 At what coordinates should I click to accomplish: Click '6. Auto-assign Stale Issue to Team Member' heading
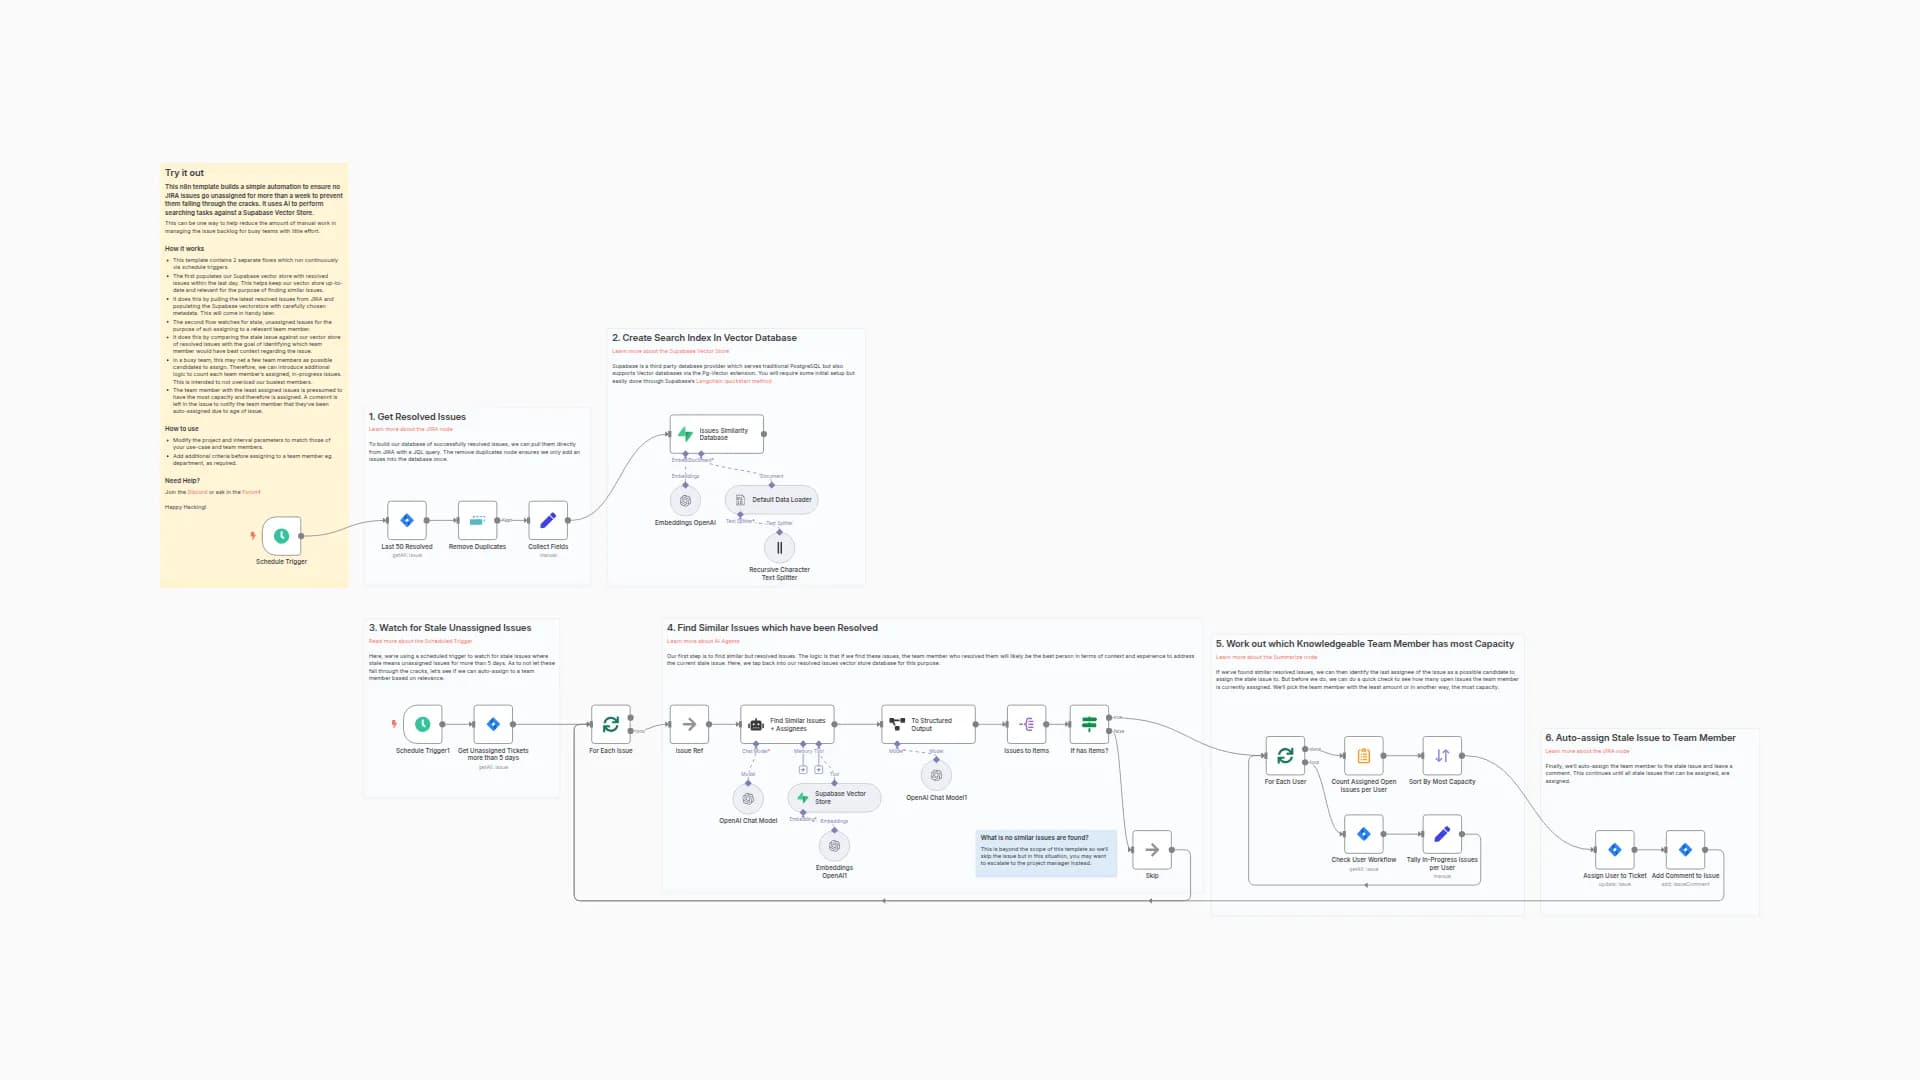(1640, 738)
